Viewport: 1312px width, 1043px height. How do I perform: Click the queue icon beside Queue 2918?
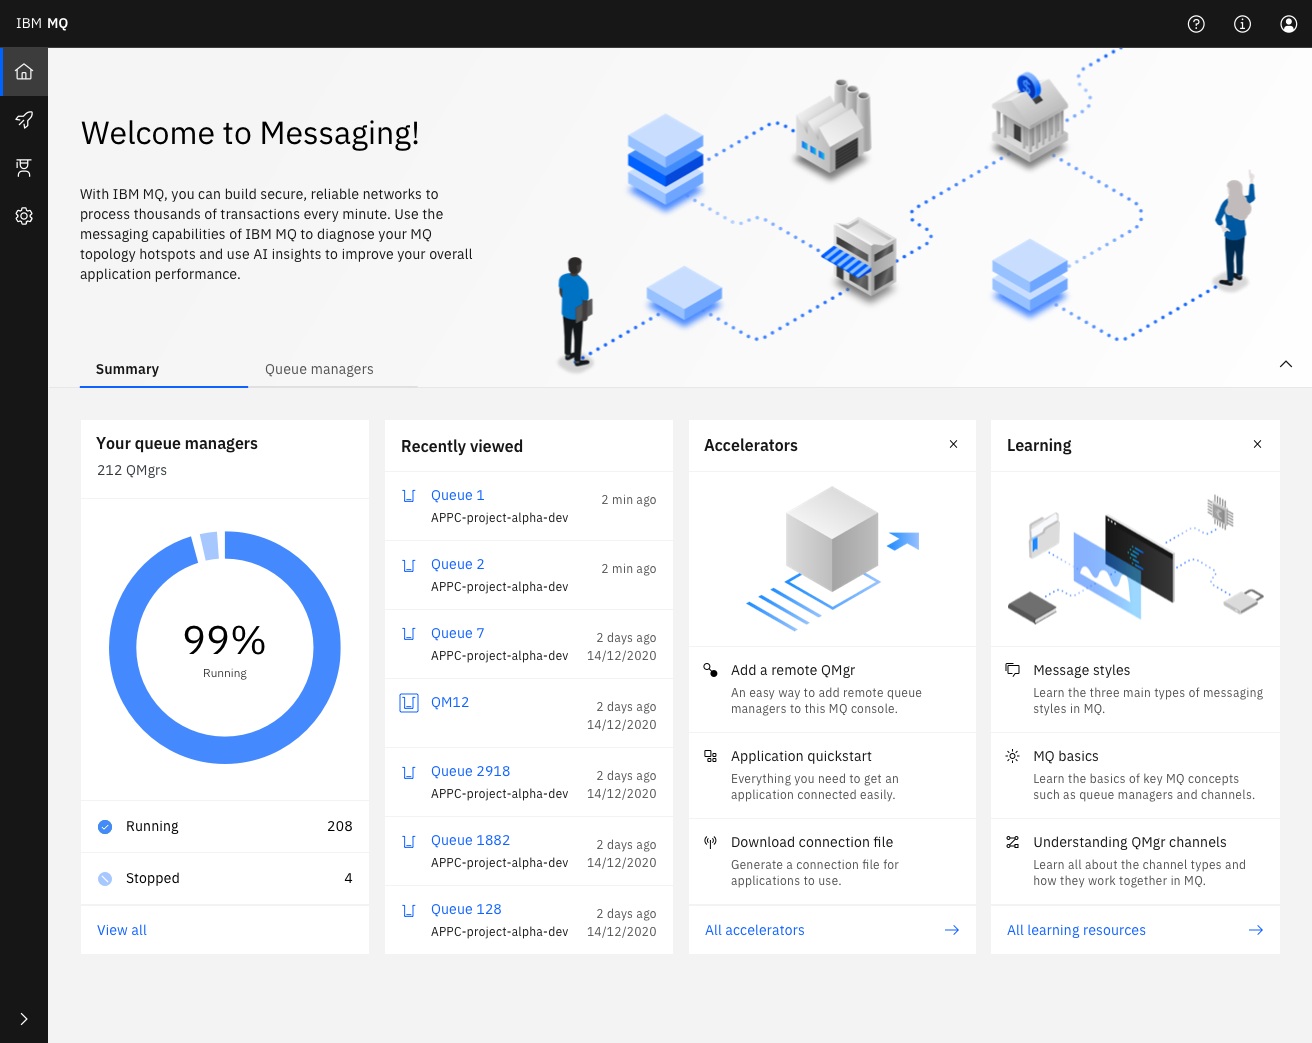point(409,772)
